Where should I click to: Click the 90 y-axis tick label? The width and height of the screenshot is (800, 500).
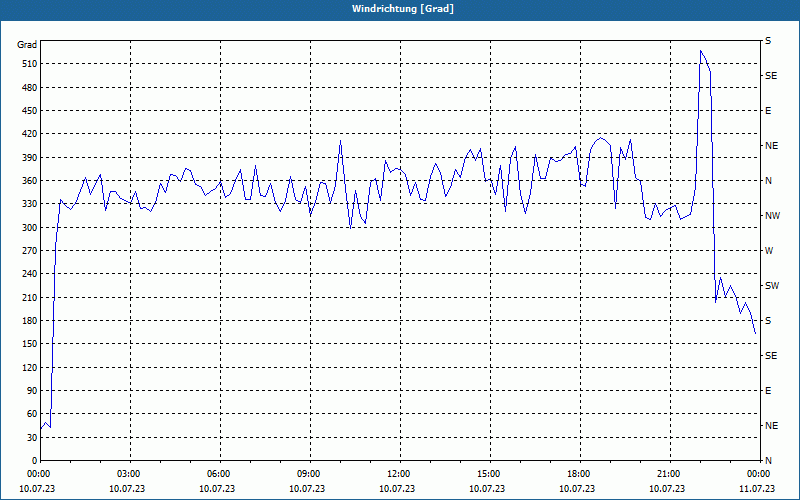[32, 391]
